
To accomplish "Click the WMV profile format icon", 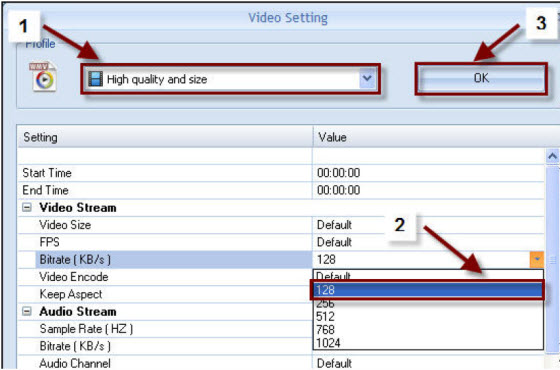I will click(43, 76).
